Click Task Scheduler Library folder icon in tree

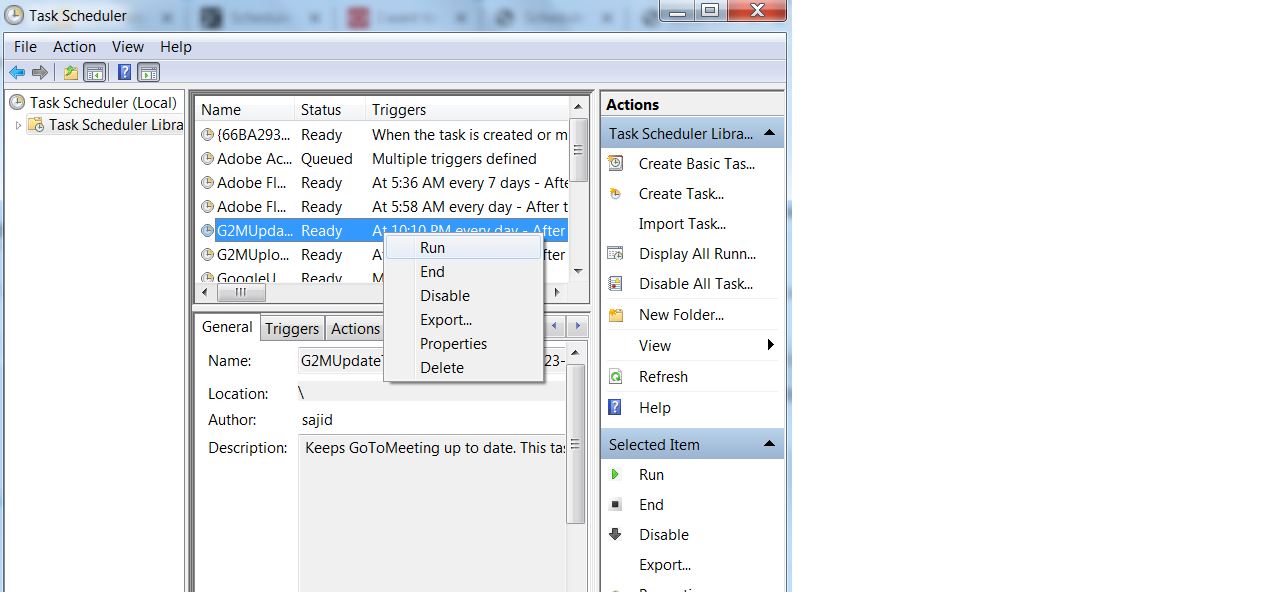pyautogui.click(x=36, y=125)
